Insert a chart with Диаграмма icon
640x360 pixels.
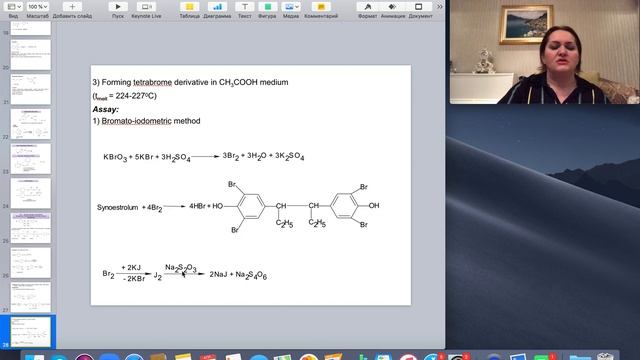217,7
